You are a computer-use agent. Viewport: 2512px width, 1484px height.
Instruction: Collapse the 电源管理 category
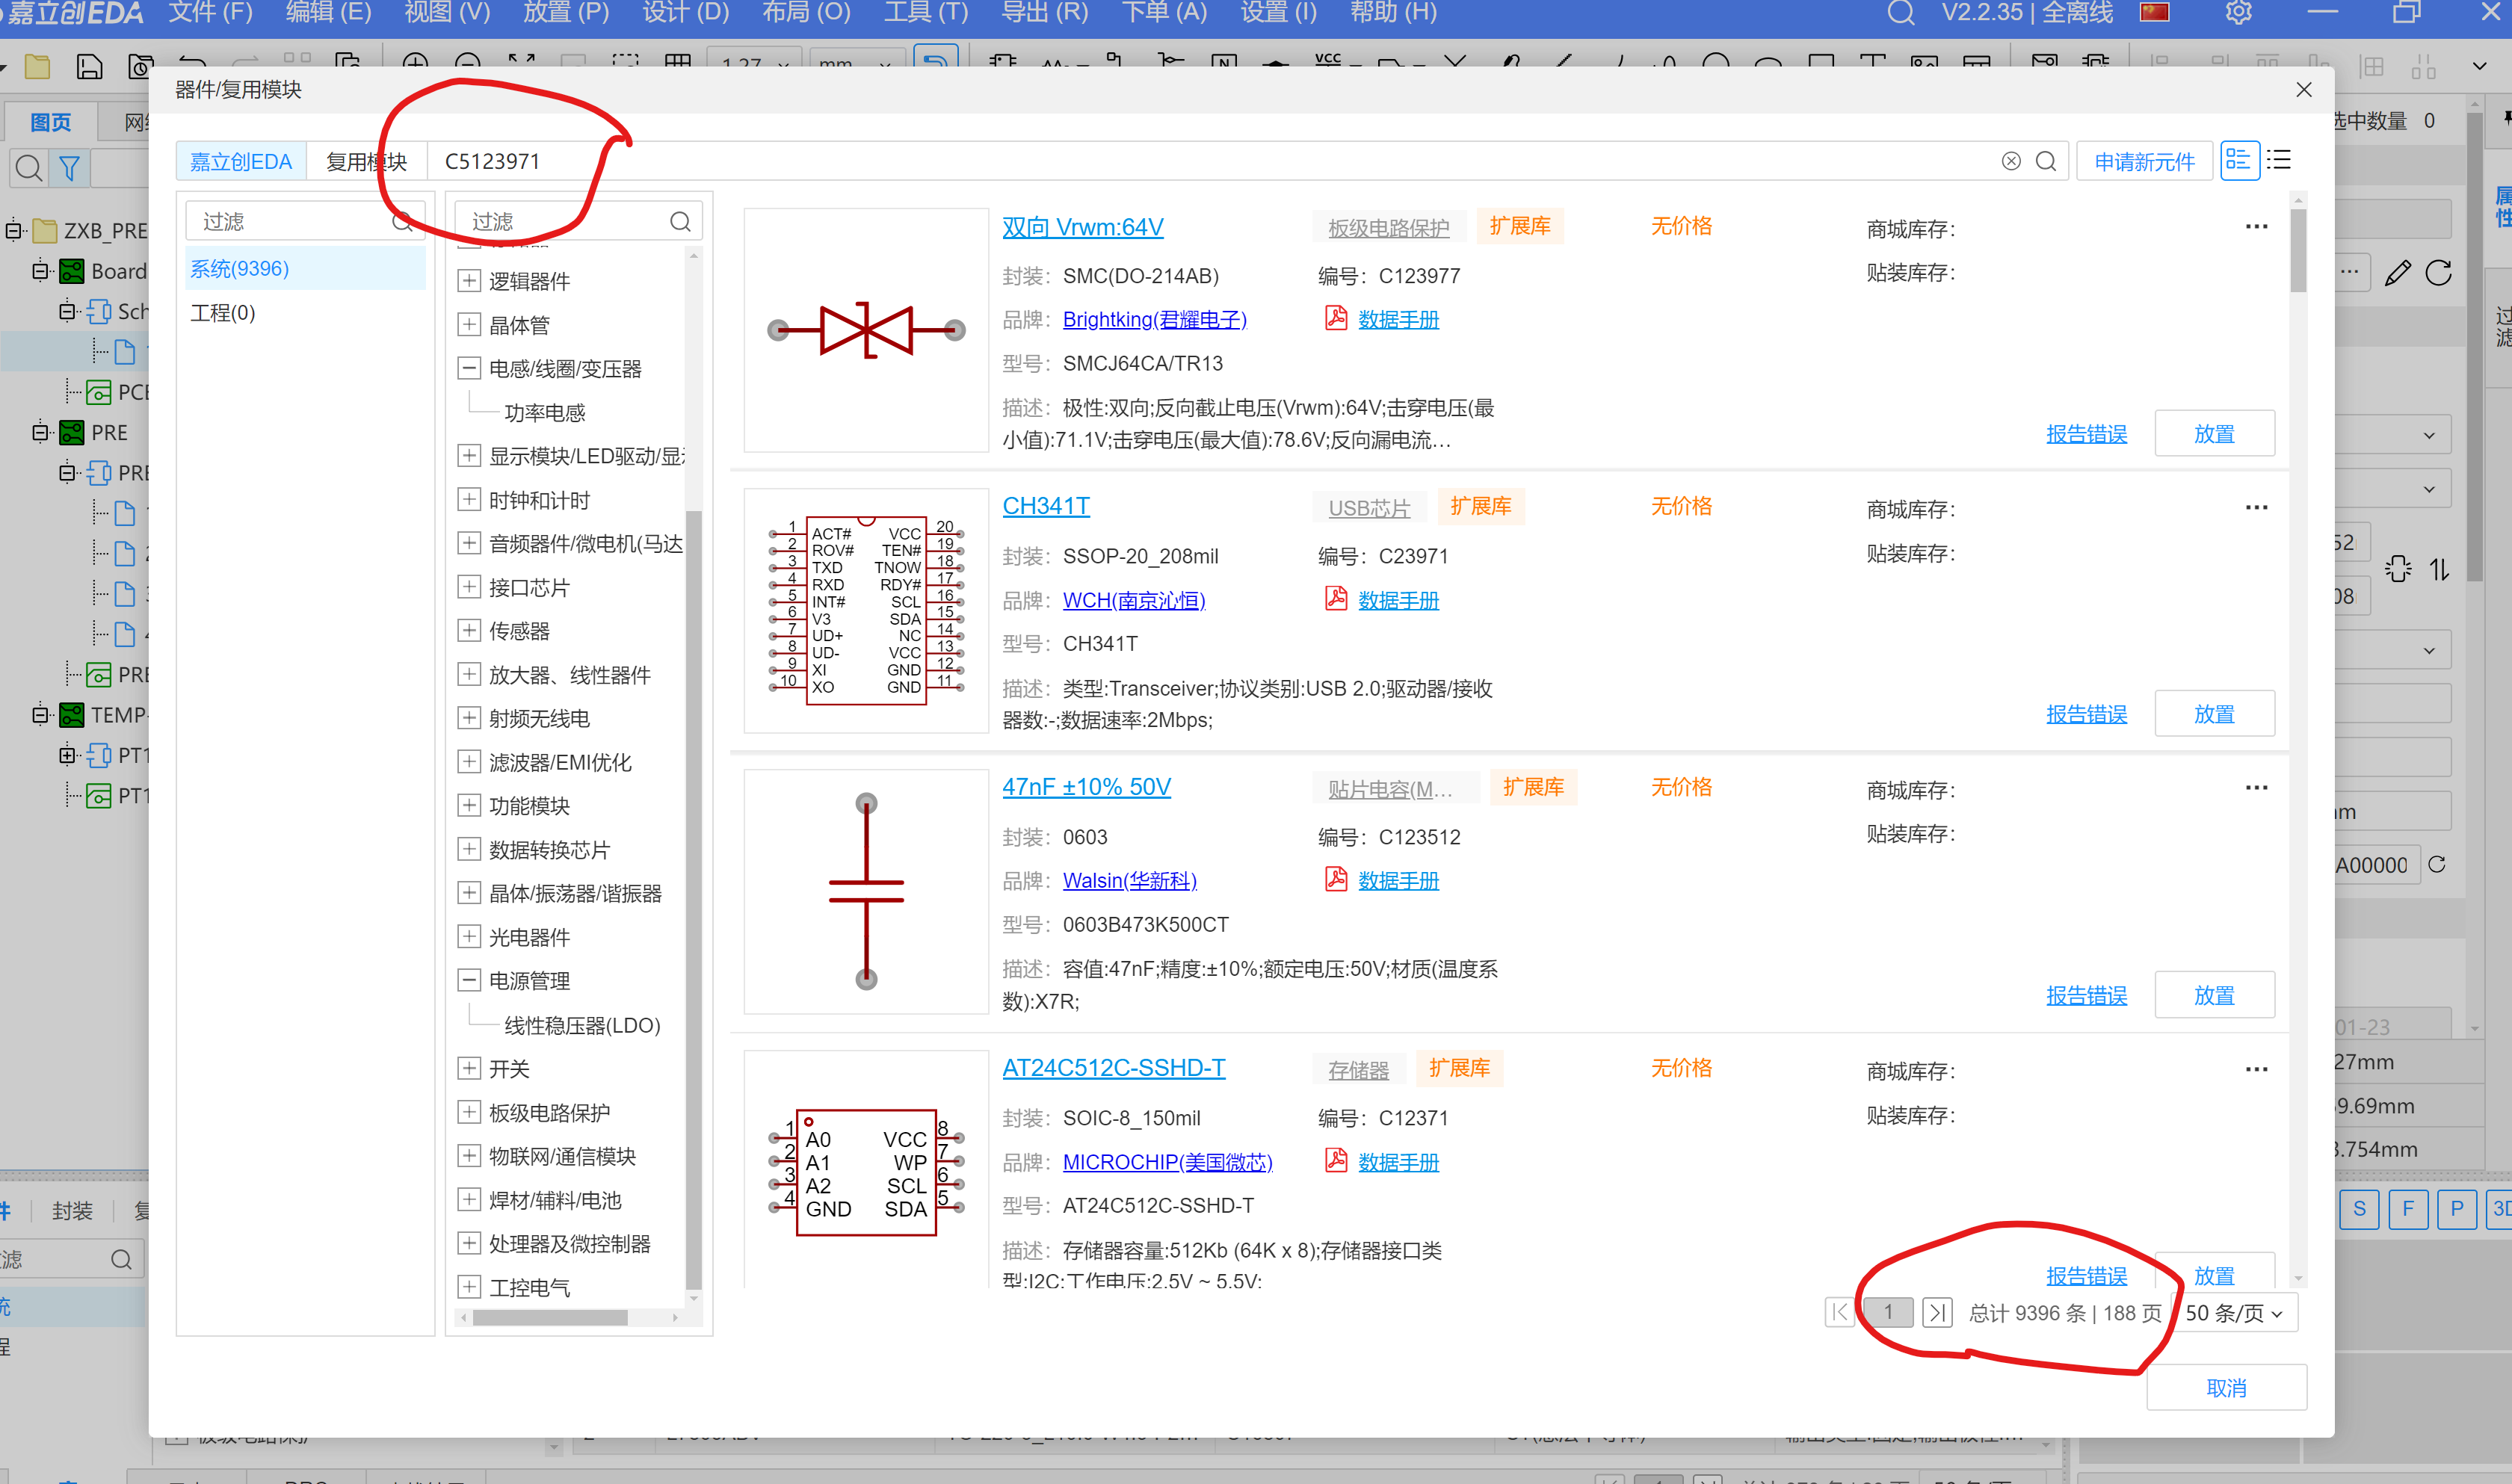point(468,980)
